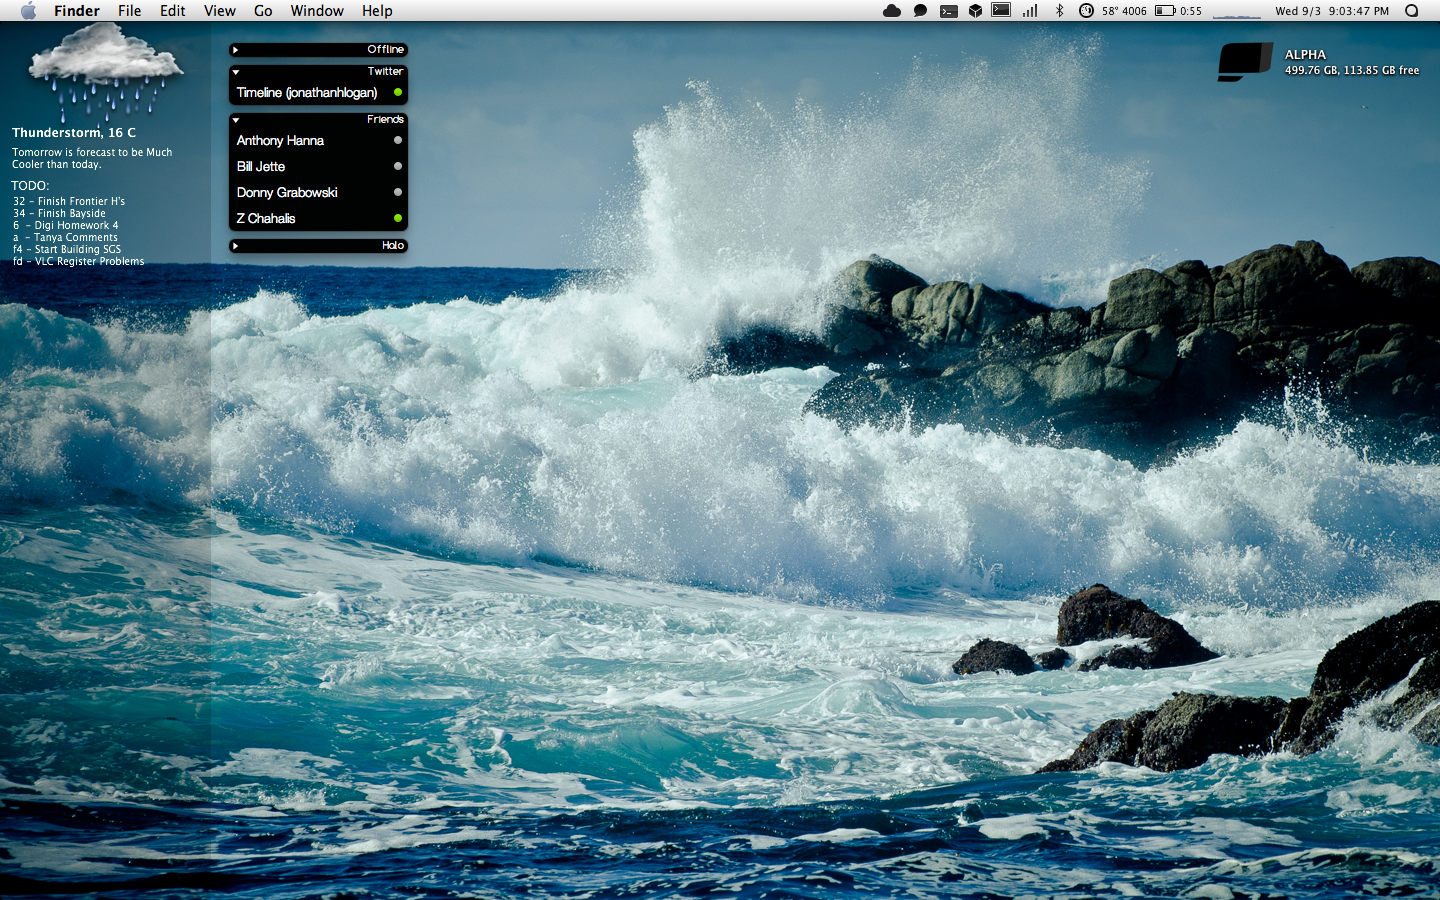Click the 3D box menu bar icon
The width and height of the screenshot is (1440, 900).
(x=975, y=11)
